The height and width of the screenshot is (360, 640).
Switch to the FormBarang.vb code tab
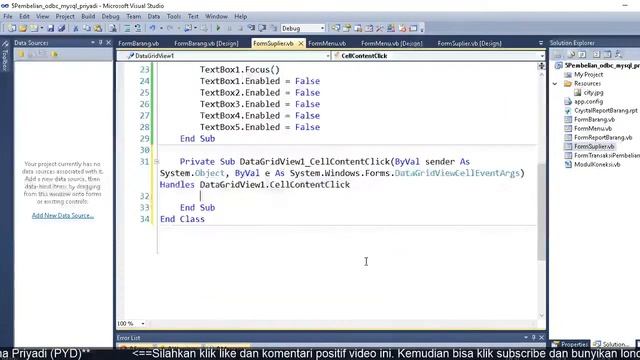coord(139,43)
